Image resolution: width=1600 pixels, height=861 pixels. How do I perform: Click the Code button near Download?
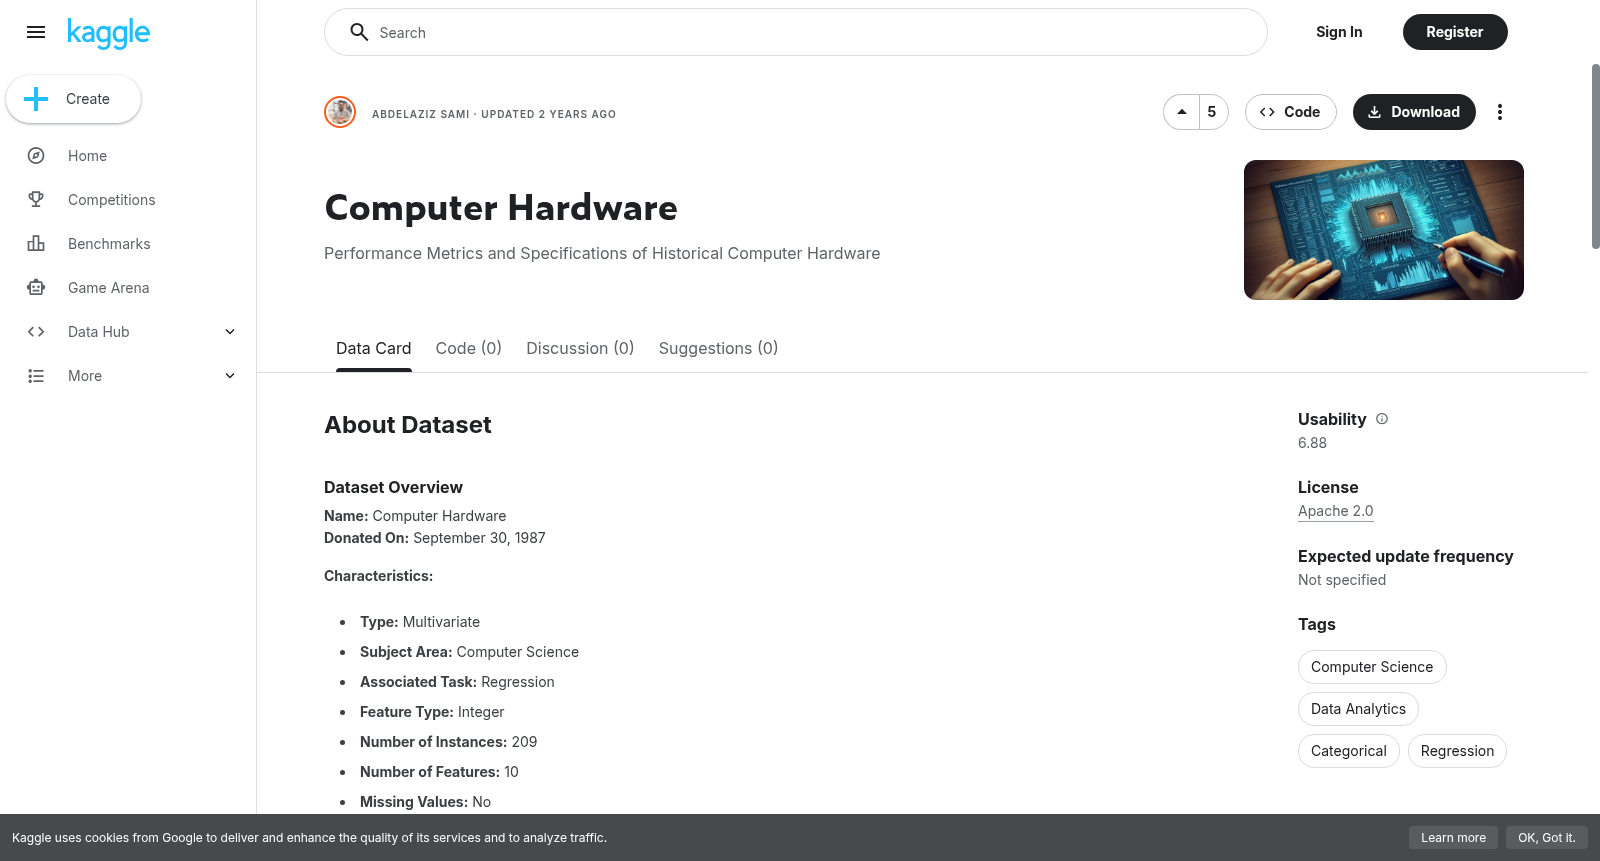(x=1290, y=112)
